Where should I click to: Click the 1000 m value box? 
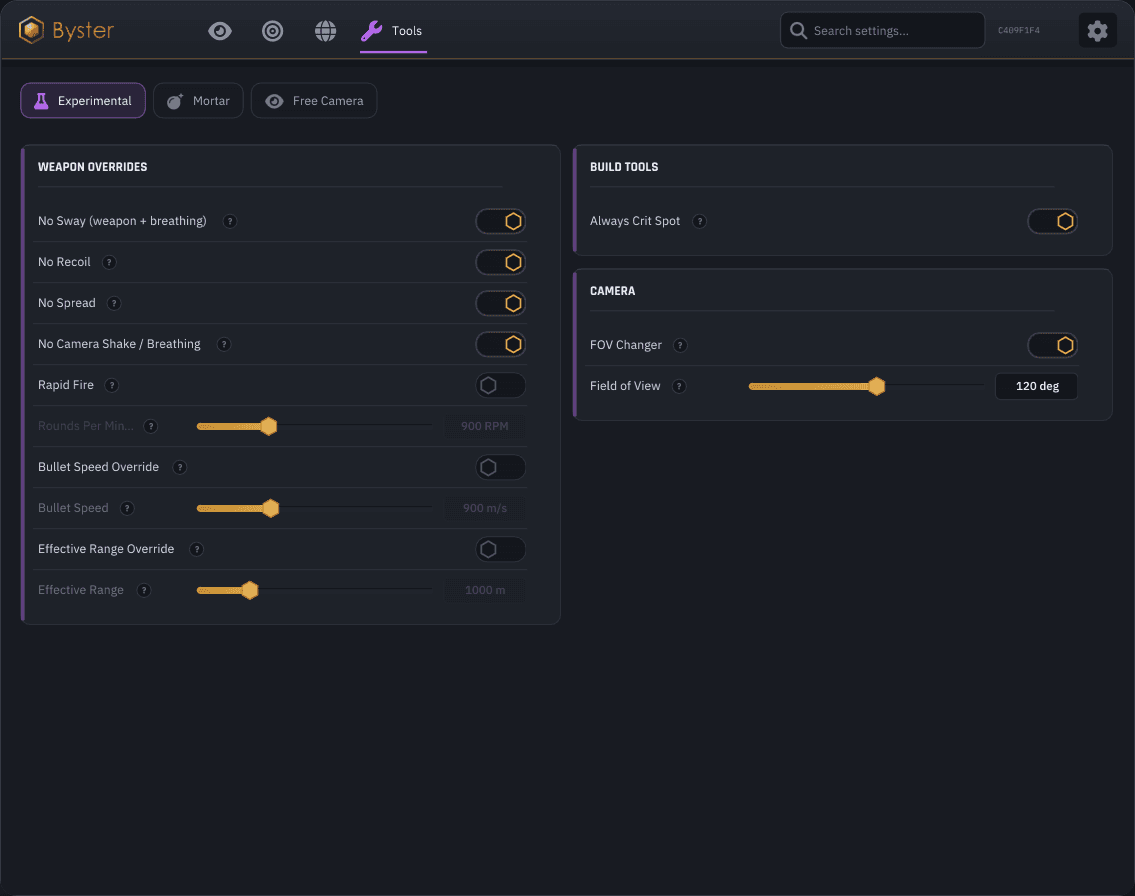pos(484,591)
